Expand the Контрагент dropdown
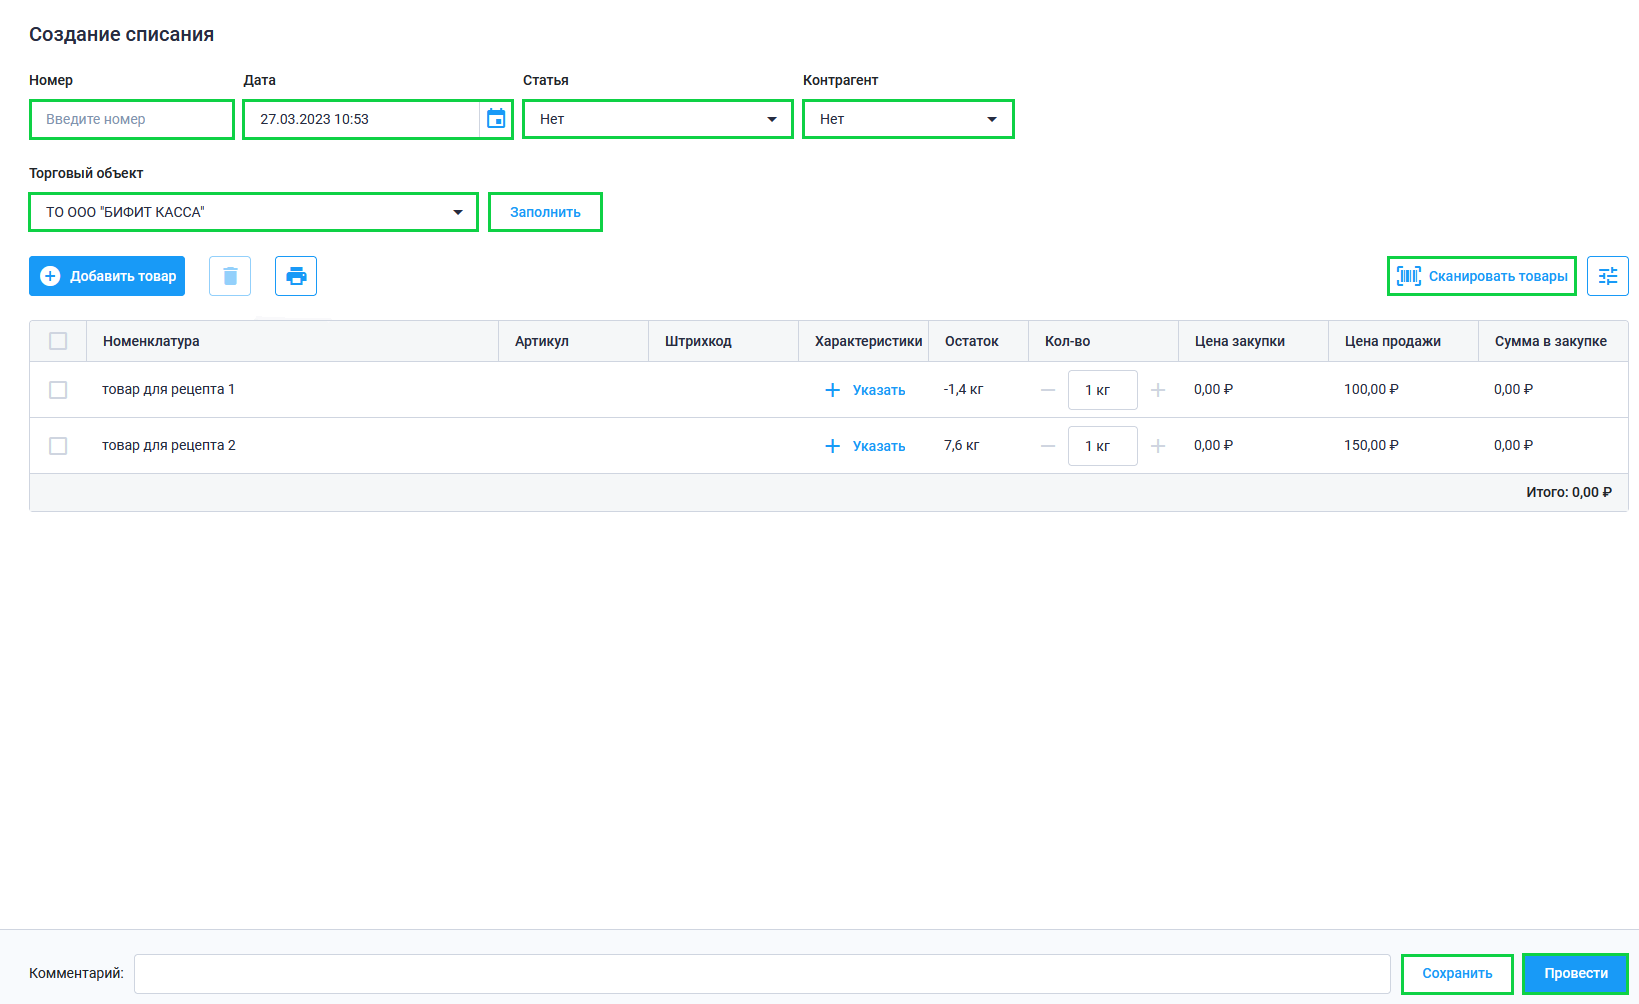This screenshot has height=1004, width=1639. coord(908,119)
